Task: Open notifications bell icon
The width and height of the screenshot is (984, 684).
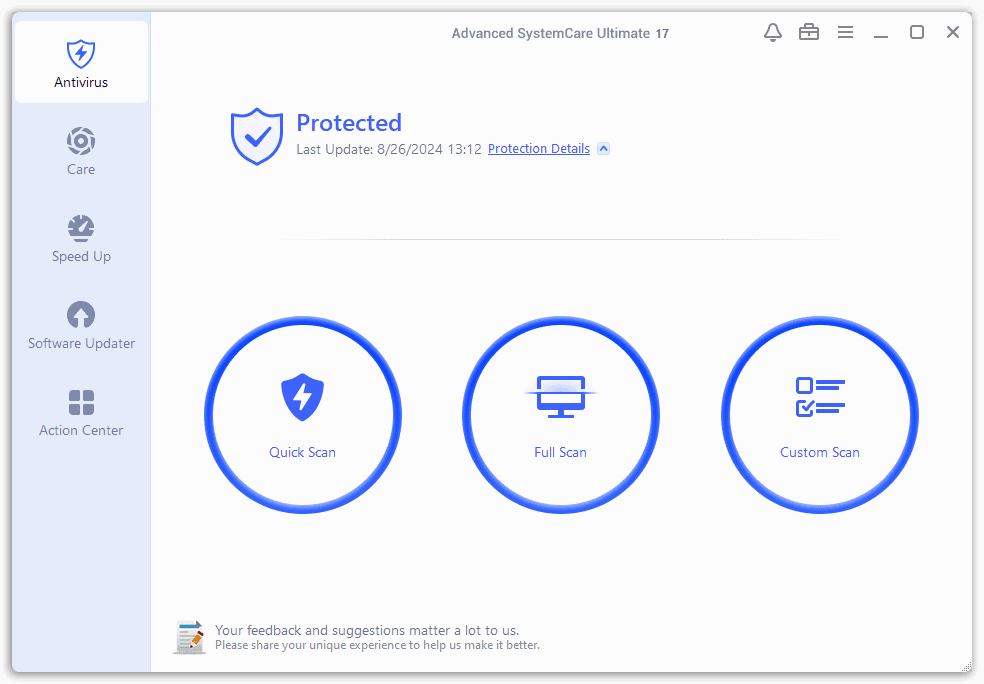Action: click(x=773, y=32)
